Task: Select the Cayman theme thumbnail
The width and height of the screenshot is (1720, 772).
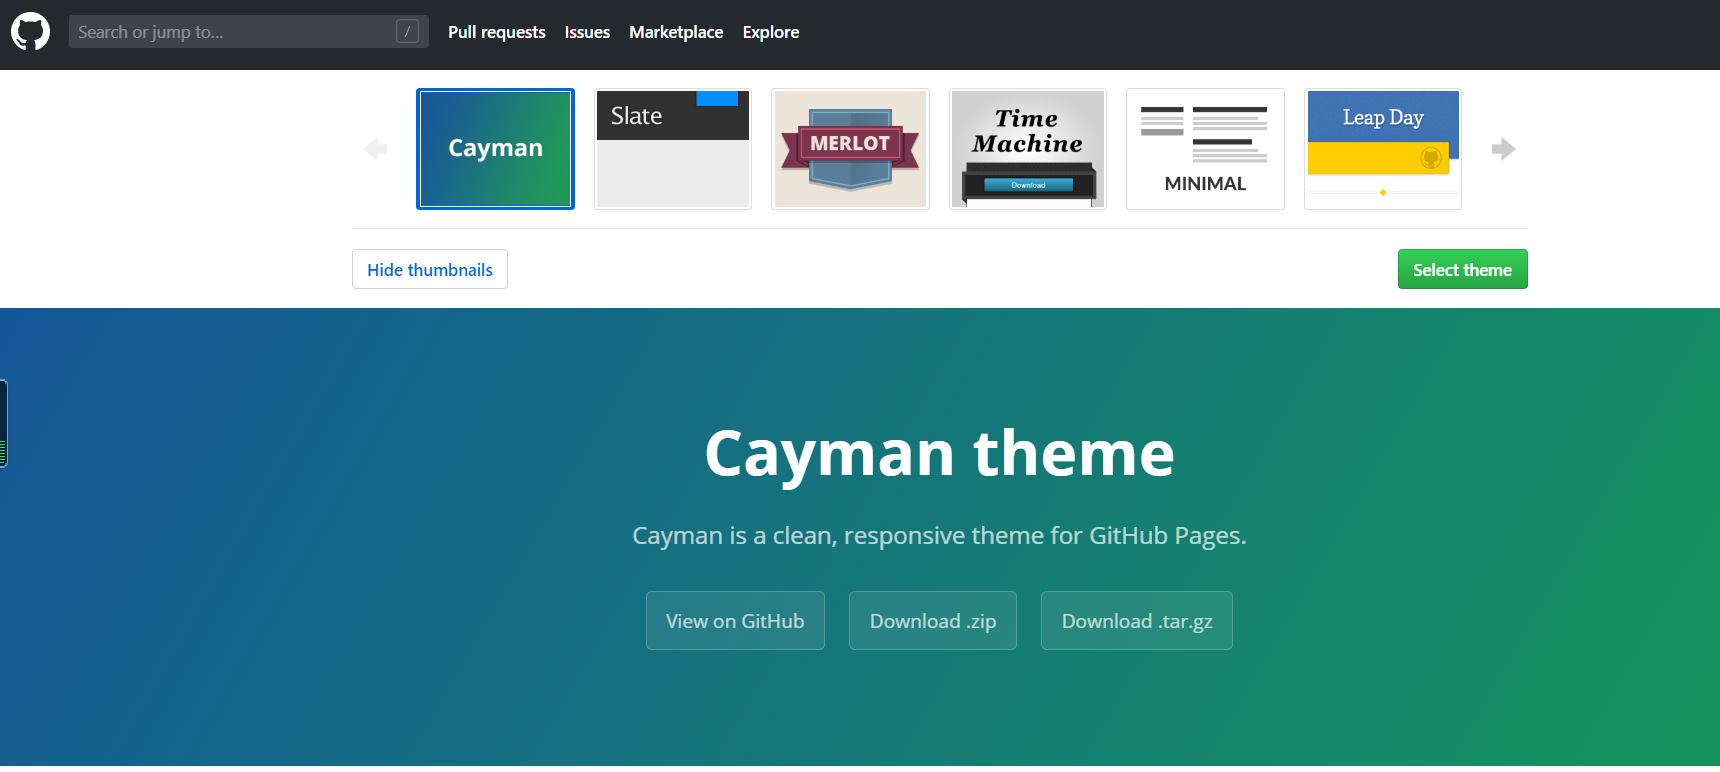Action: pos(495,149)
